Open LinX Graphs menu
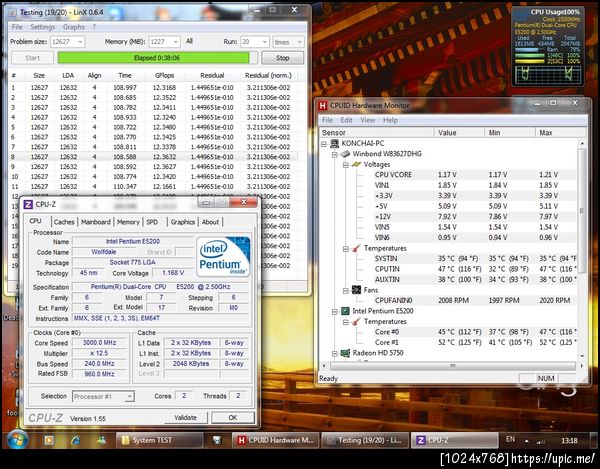The image size is (600, 469). (73, 27)
